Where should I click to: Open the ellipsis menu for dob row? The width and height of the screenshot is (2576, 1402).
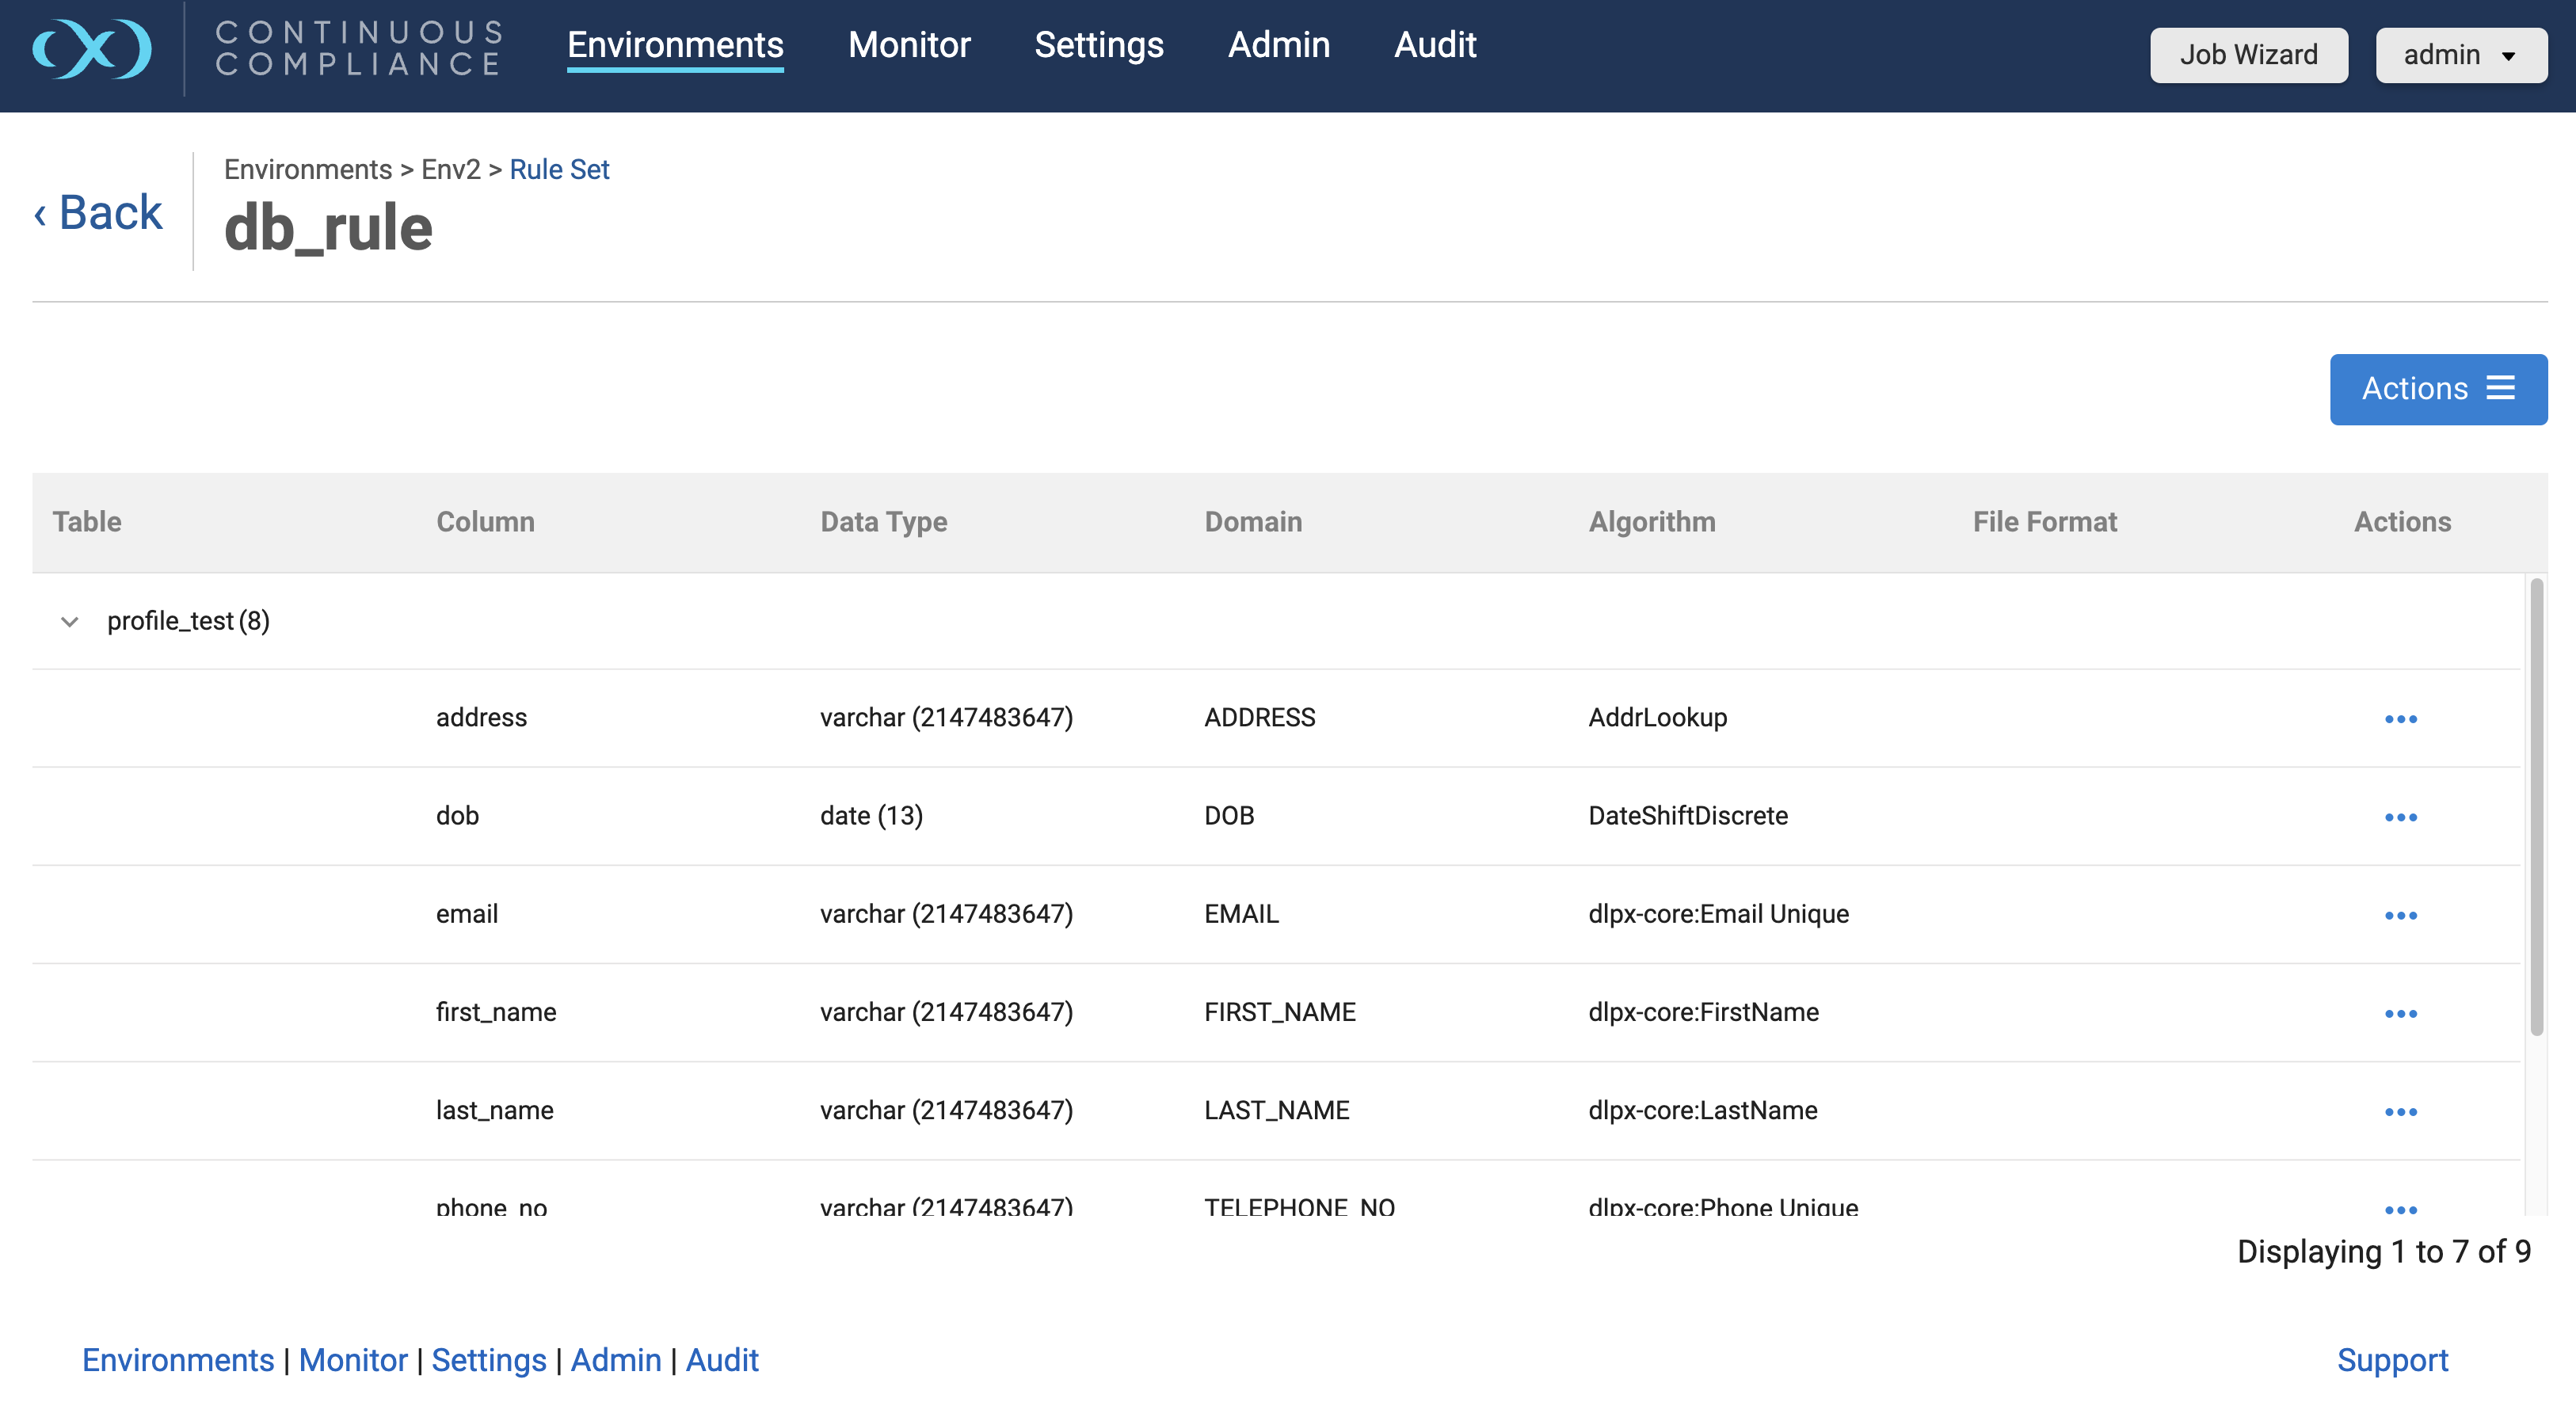(2400, 817)
